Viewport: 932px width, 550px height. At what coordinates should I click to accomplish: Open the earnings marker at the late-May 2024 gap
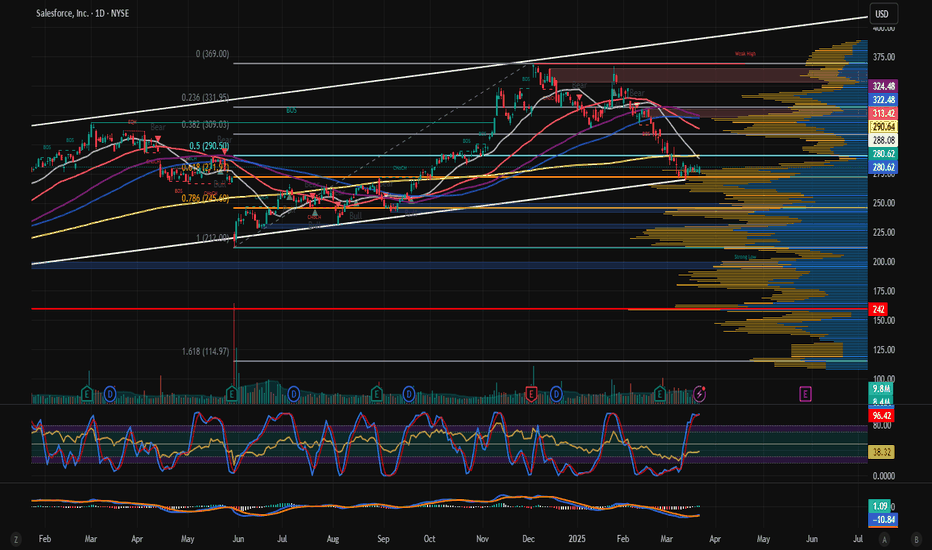(232, 393)
